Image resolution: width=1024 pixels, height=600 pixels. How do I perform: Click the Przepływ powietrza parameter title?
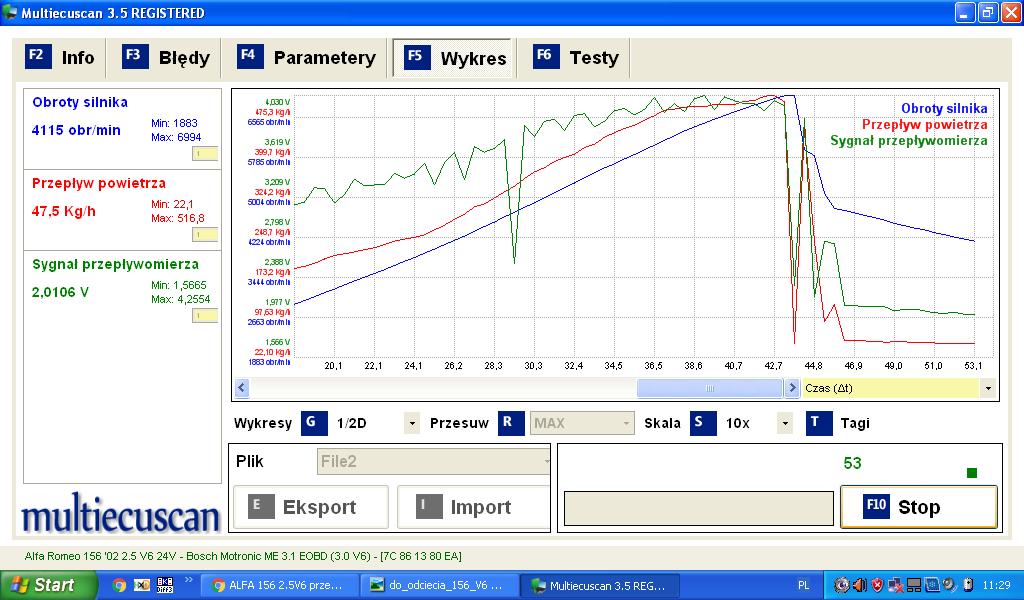coord(99,183)
